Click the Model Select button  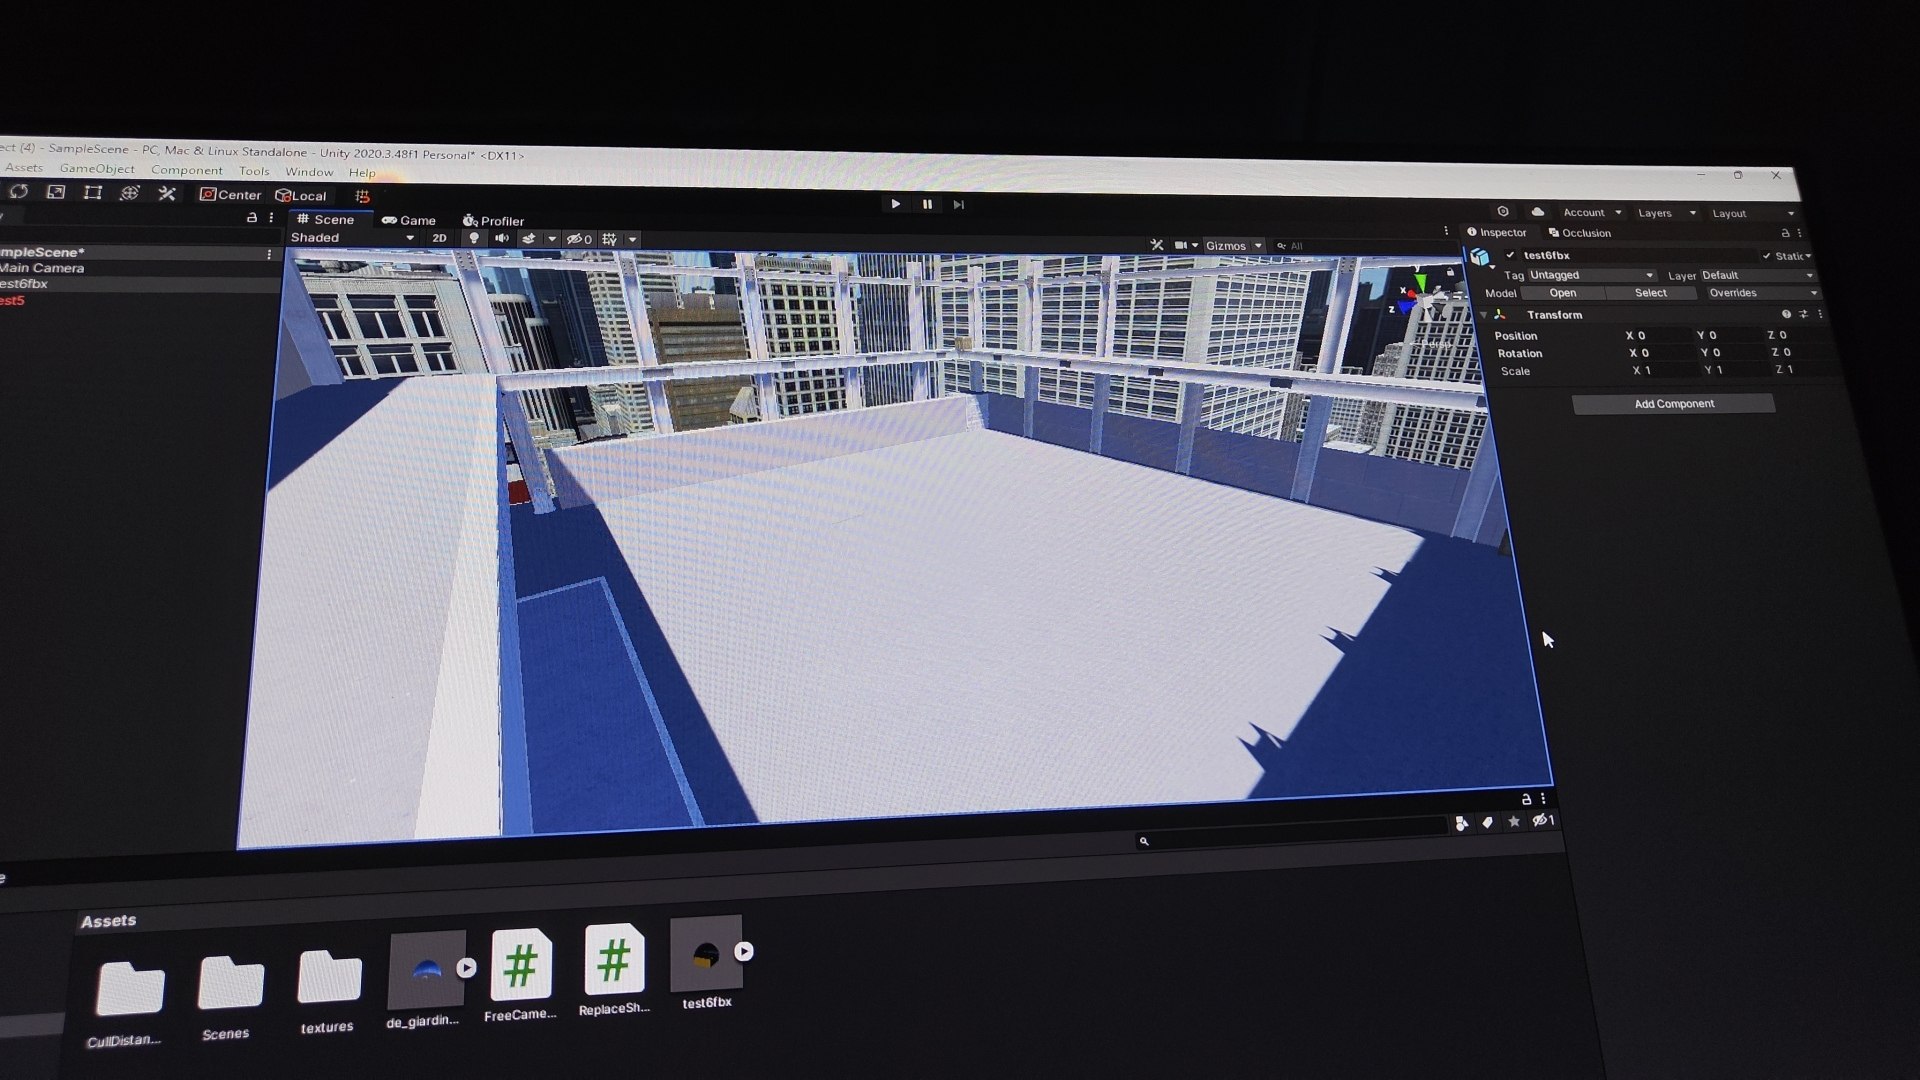pos(1651,293)
